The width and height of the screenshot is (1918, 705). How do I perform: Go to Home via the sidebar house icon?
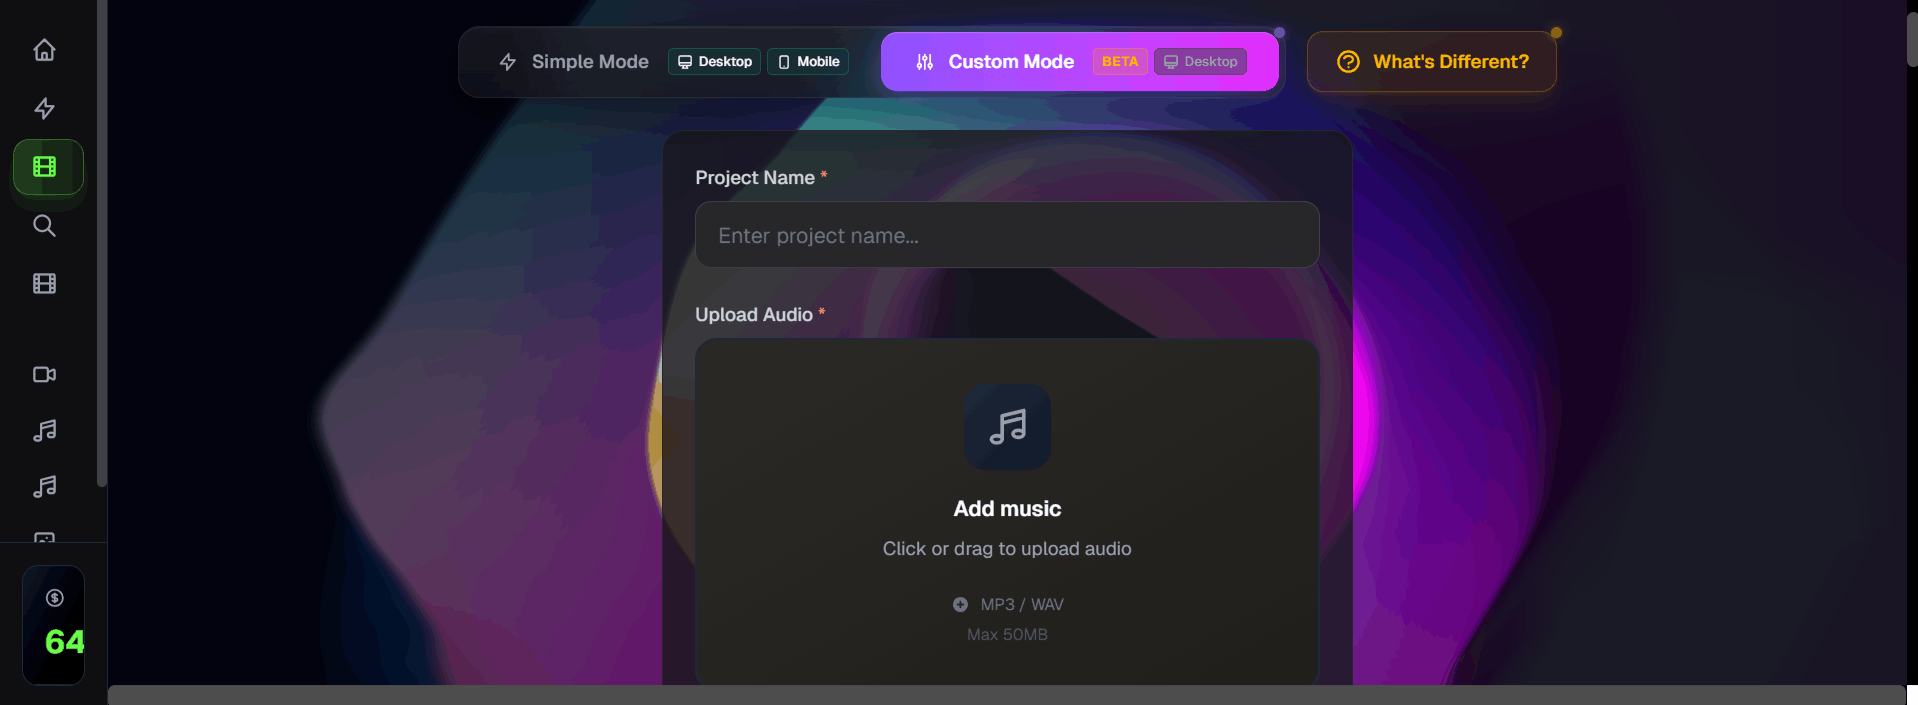pos(44,50)
